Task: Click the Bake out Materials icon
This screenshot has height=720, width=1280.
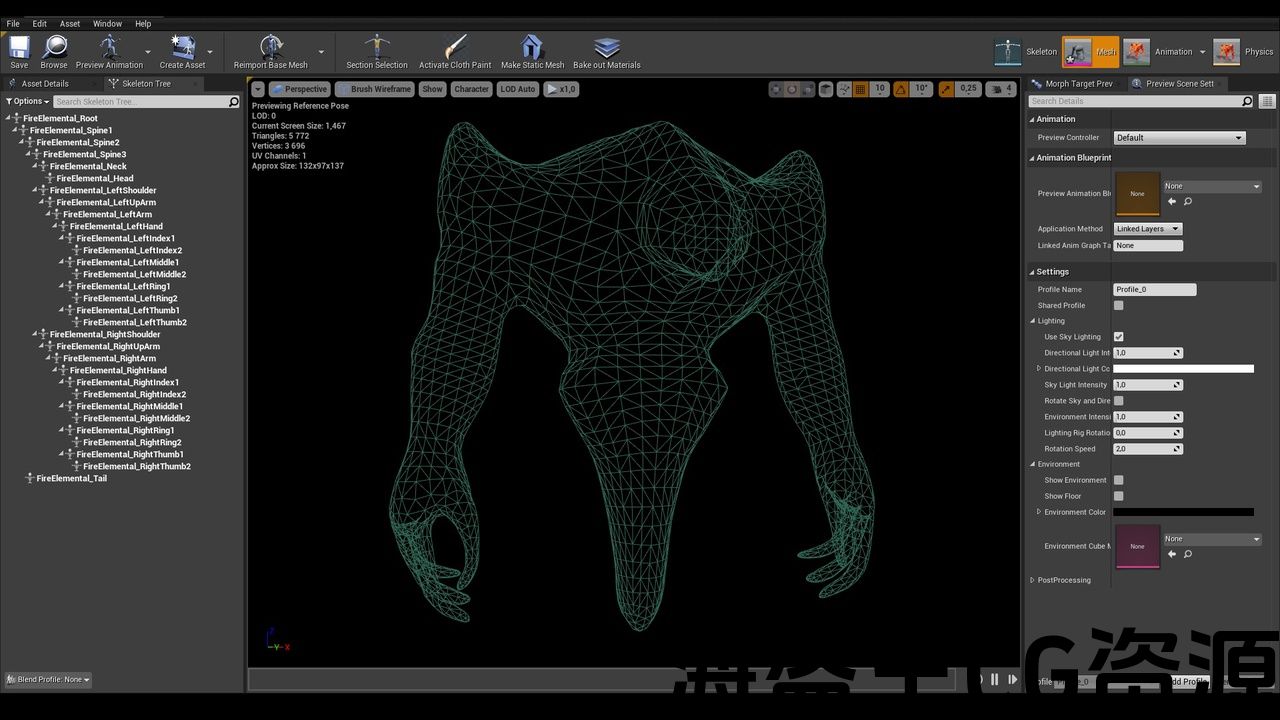Action: coord(607,48)
